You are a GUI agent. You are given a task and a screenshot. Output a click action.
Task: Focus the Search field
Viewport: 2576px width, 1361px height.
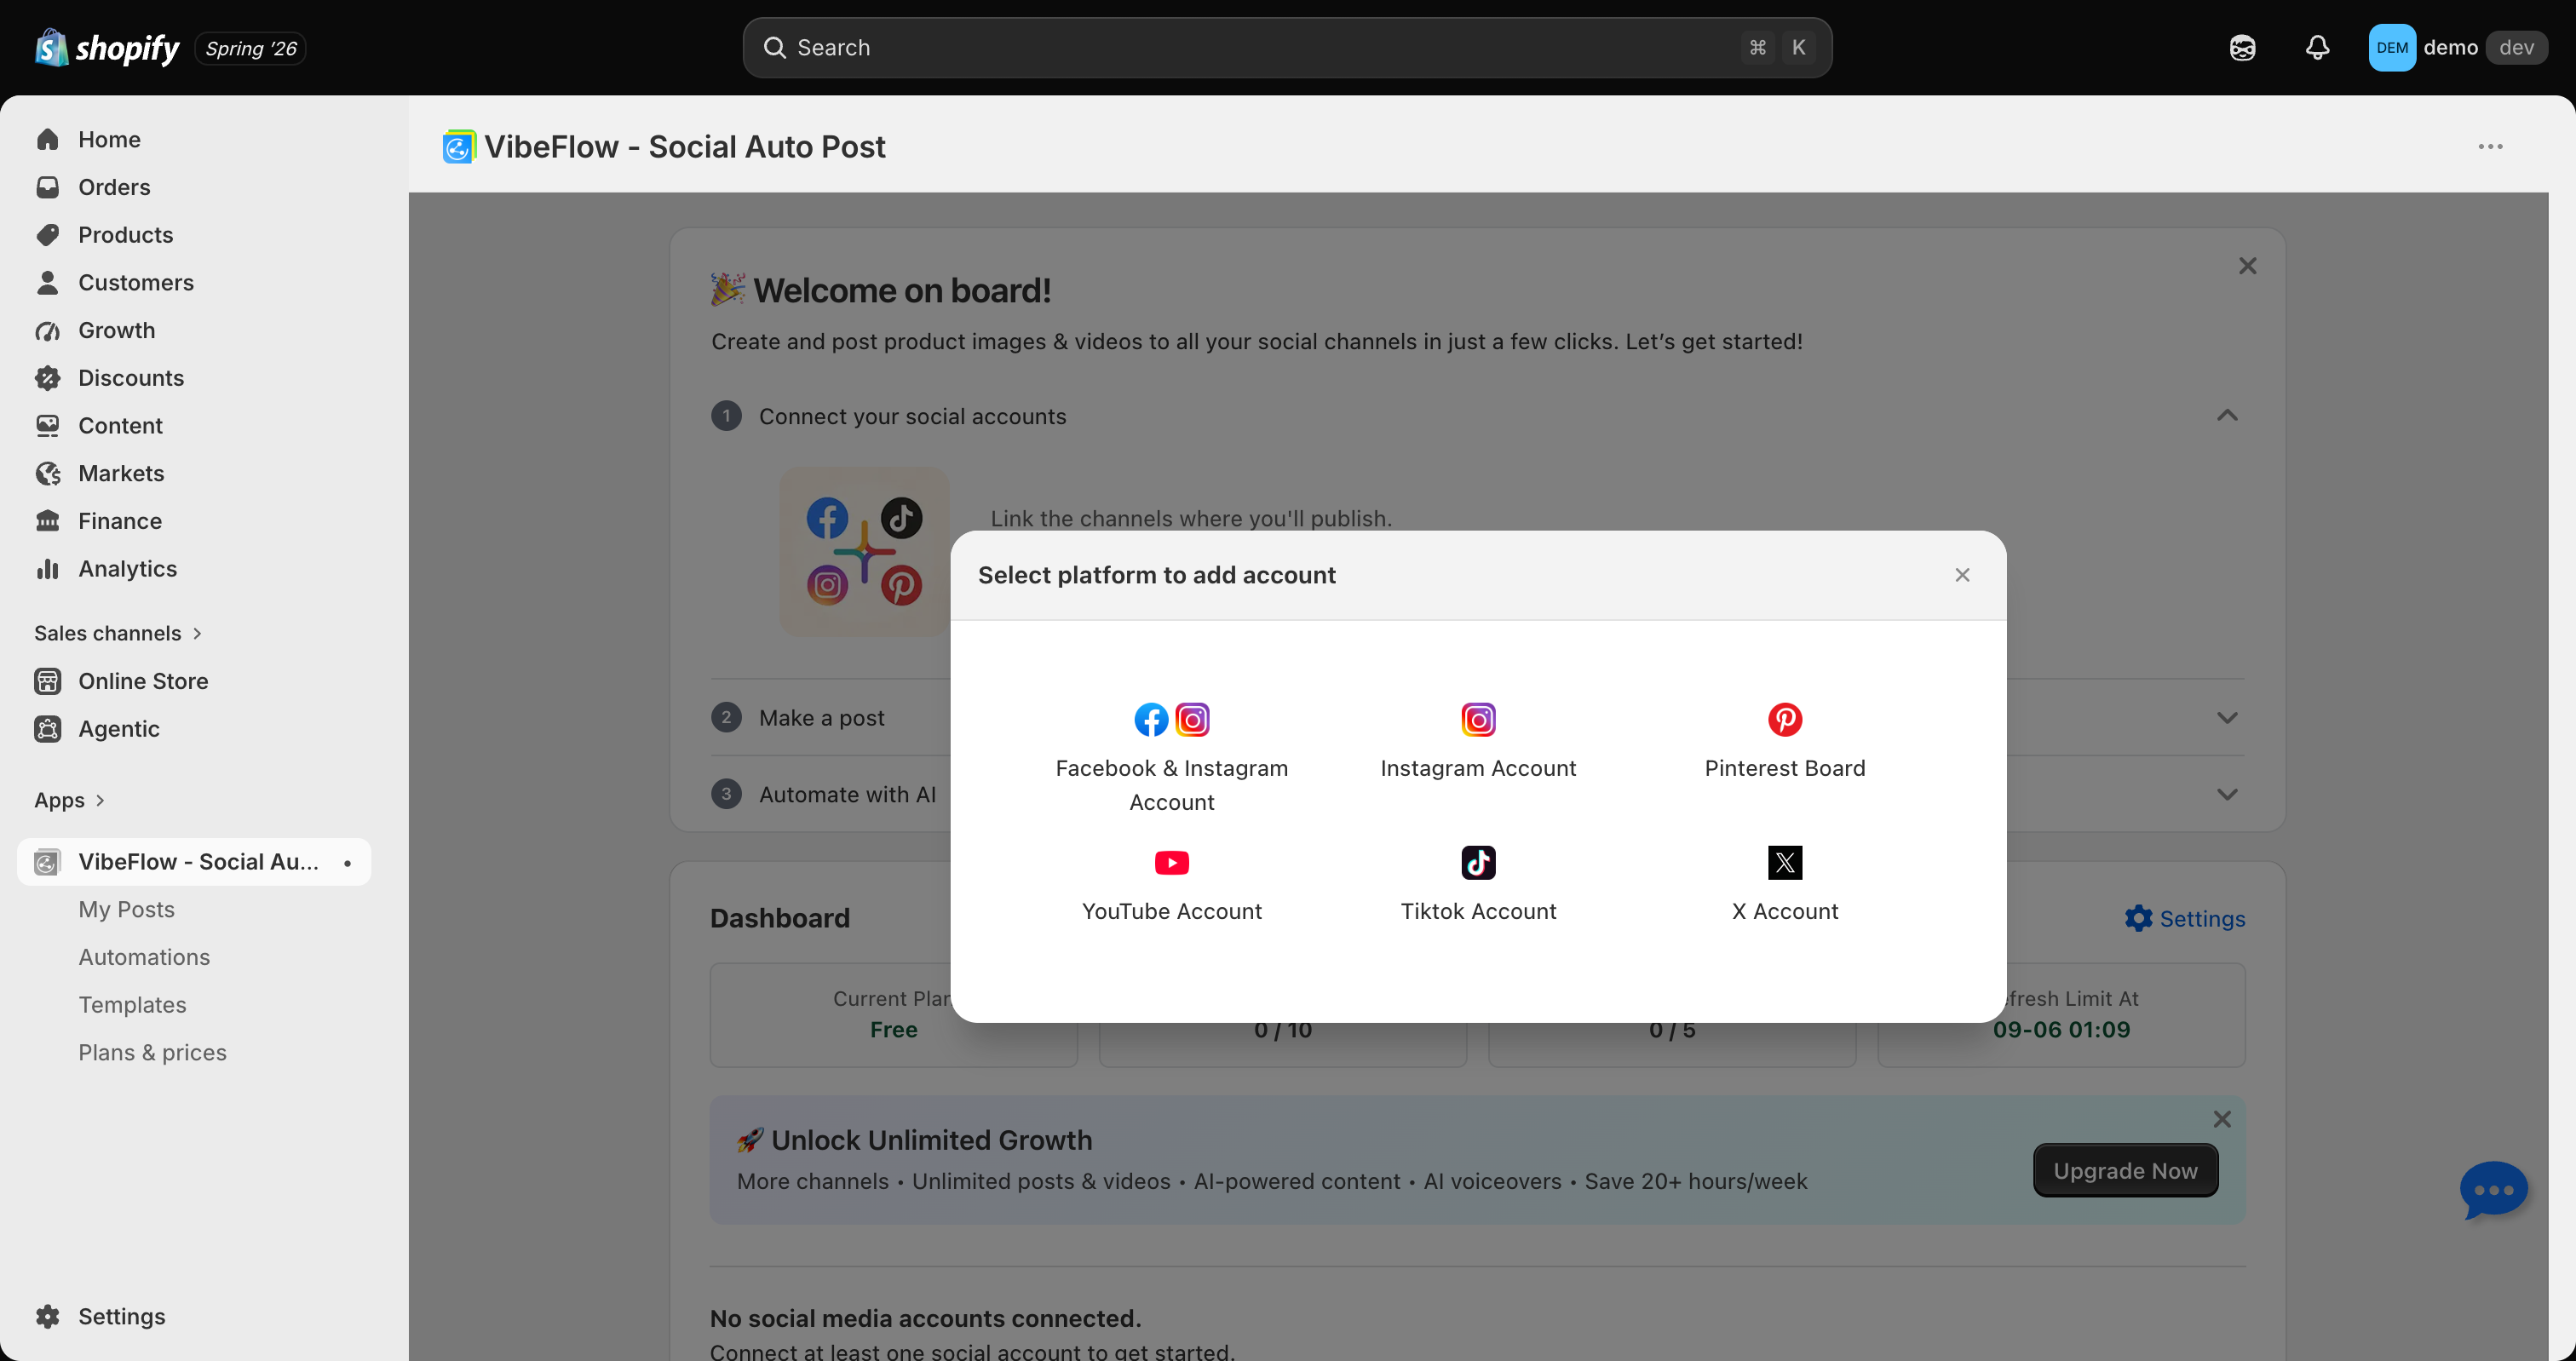click(1287, 47)
